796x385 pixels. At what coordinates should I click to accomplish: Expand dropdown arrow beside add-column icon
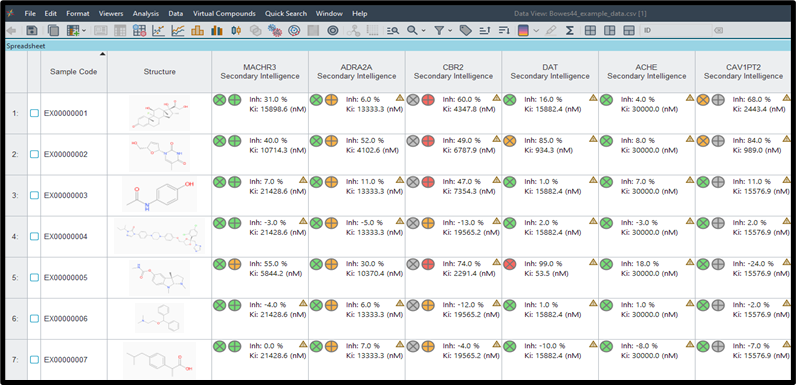[x=84, y=31]
